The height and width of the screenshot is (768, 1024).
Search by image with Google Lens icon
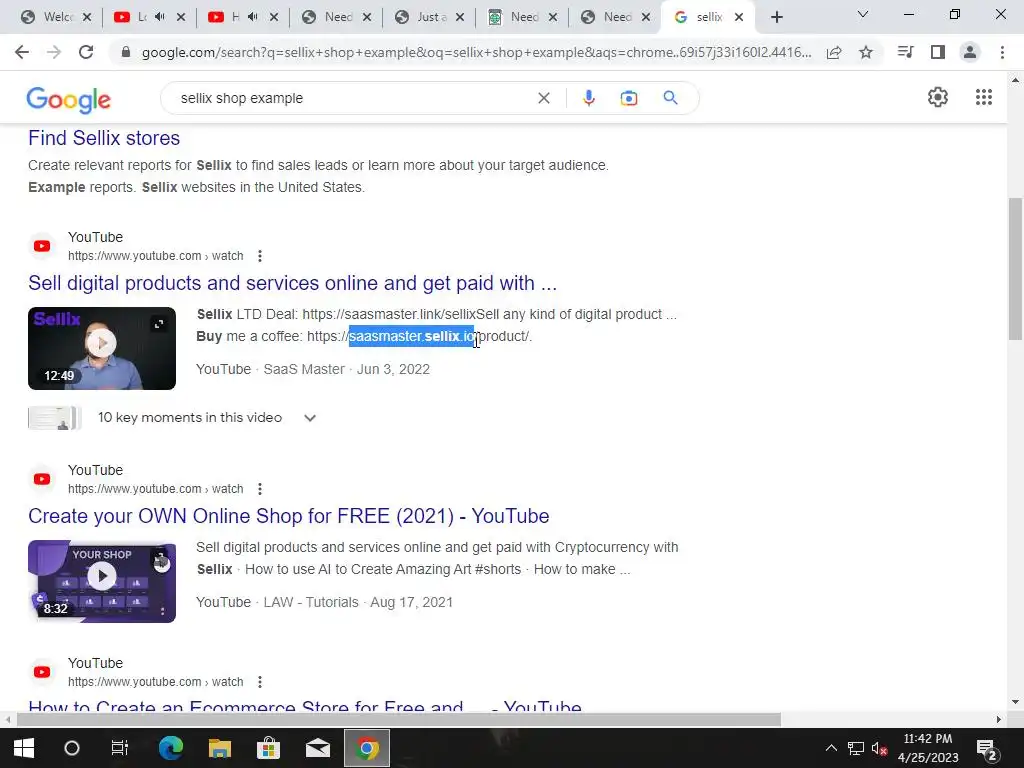(x=629, y=98)
